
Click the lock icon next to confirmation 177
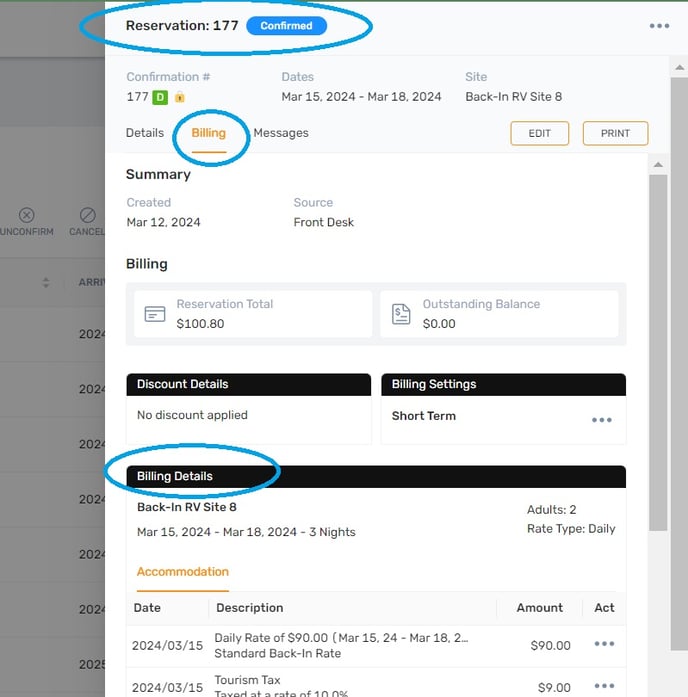click(180, 97)
